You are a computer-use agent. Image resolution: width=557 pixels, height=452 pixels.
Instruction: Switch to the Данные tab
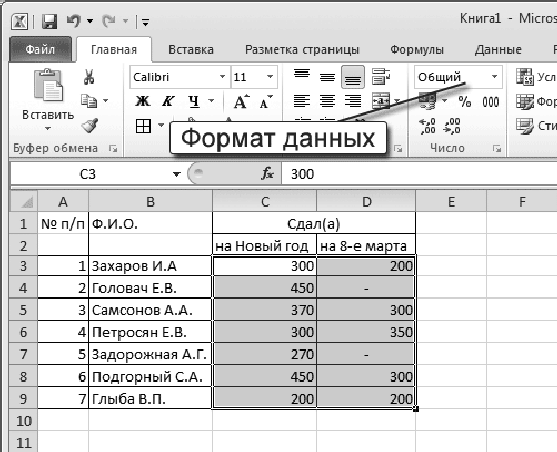[498, 50]
